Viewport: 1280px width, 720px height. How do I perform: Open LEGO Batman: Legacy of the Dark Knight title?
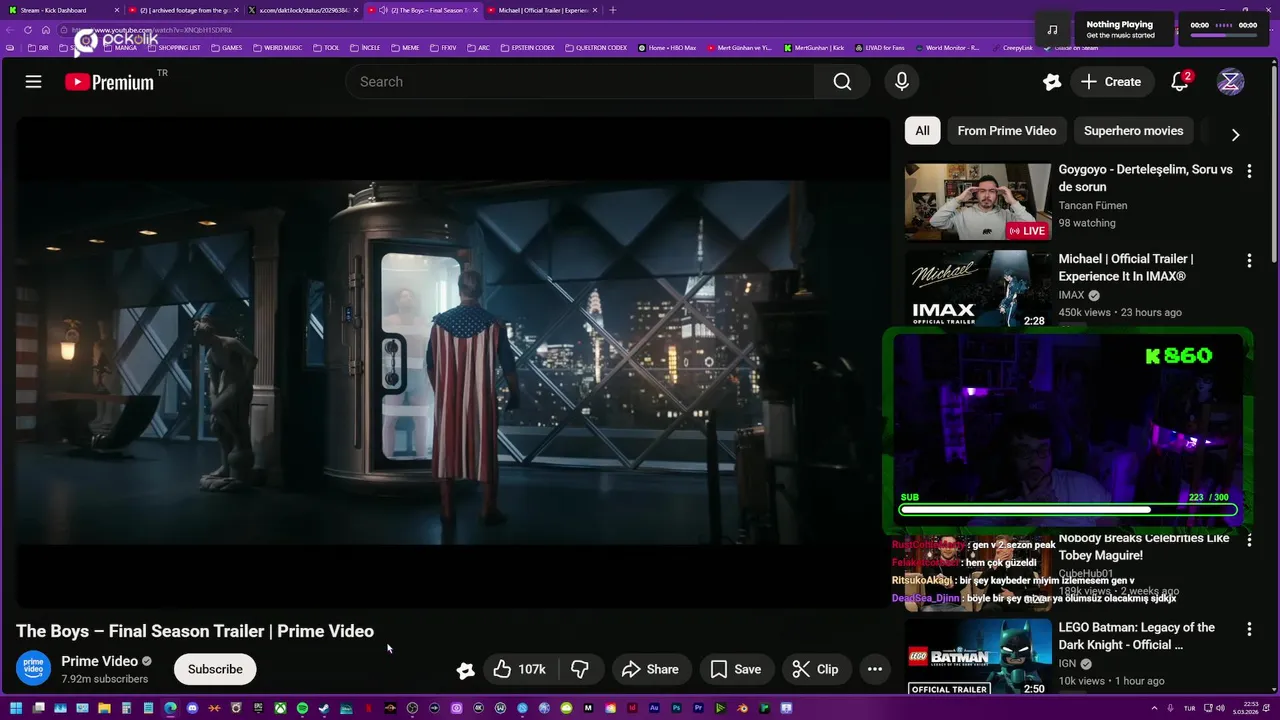[1137, 636]
